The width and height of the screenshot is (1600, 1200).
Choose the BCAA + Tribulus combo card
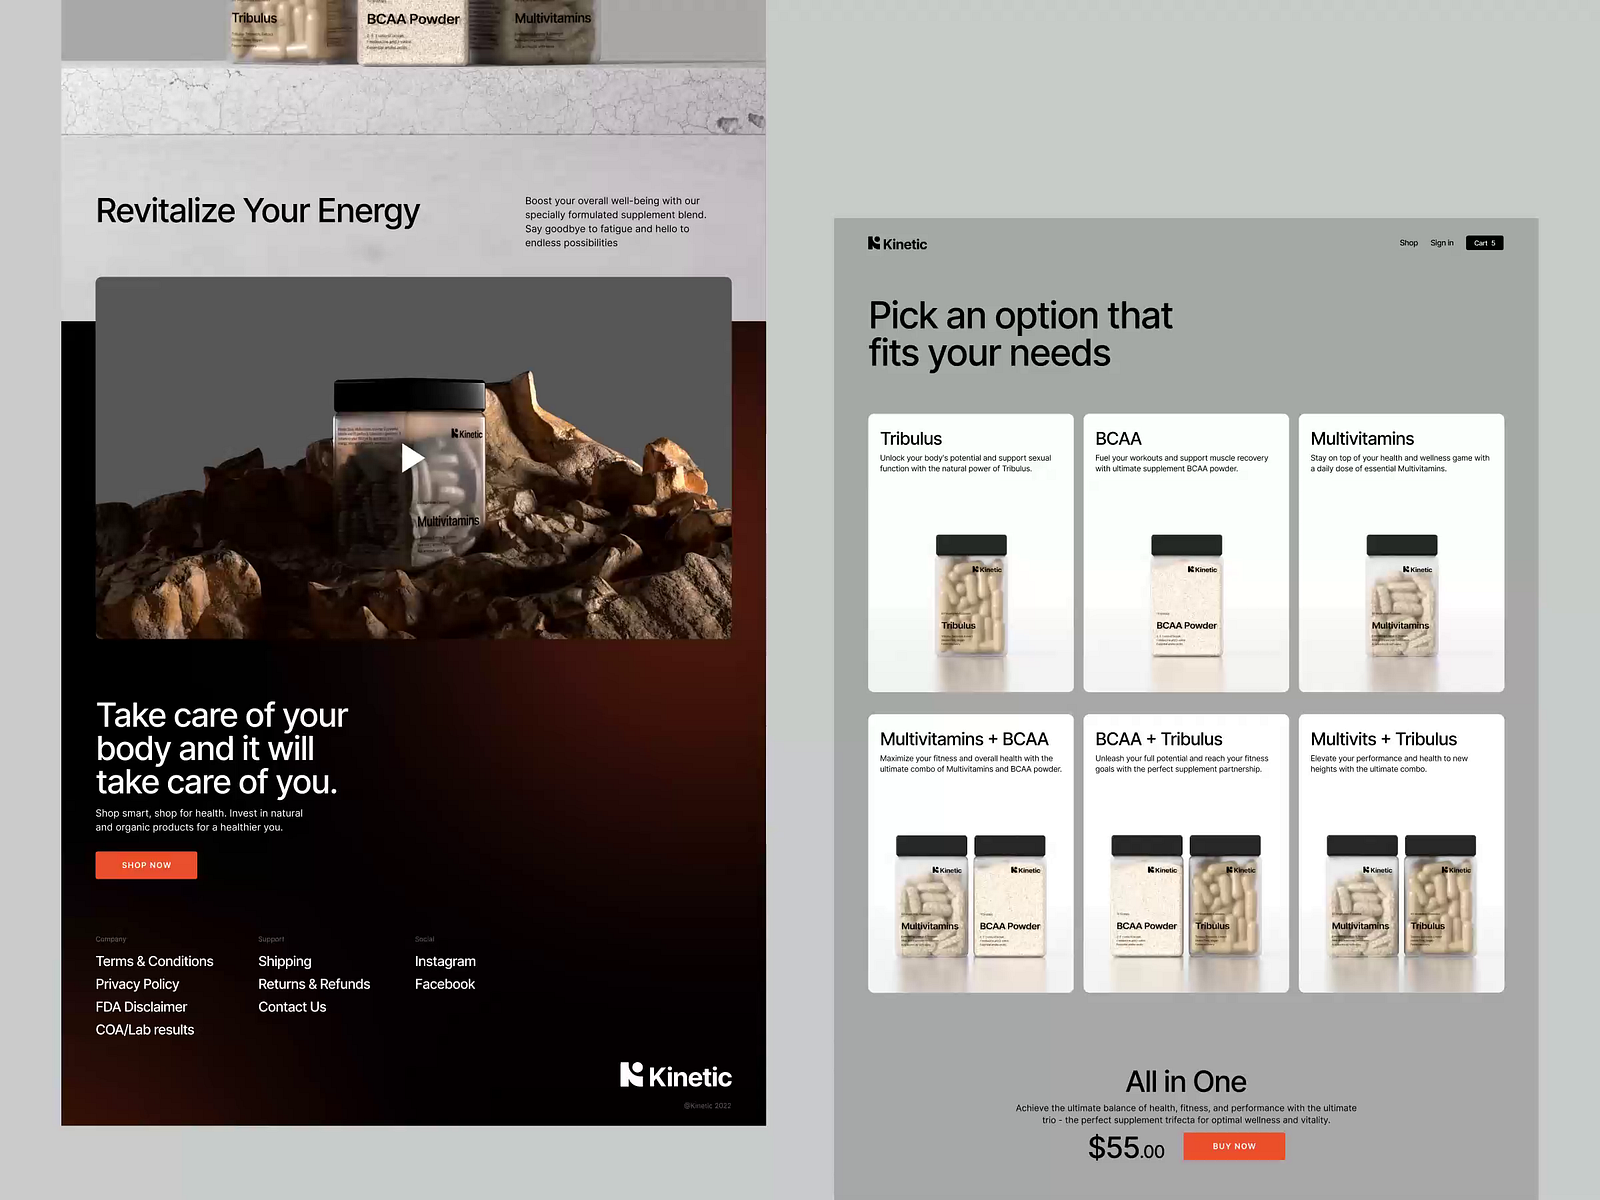[x=1186, y=853]
